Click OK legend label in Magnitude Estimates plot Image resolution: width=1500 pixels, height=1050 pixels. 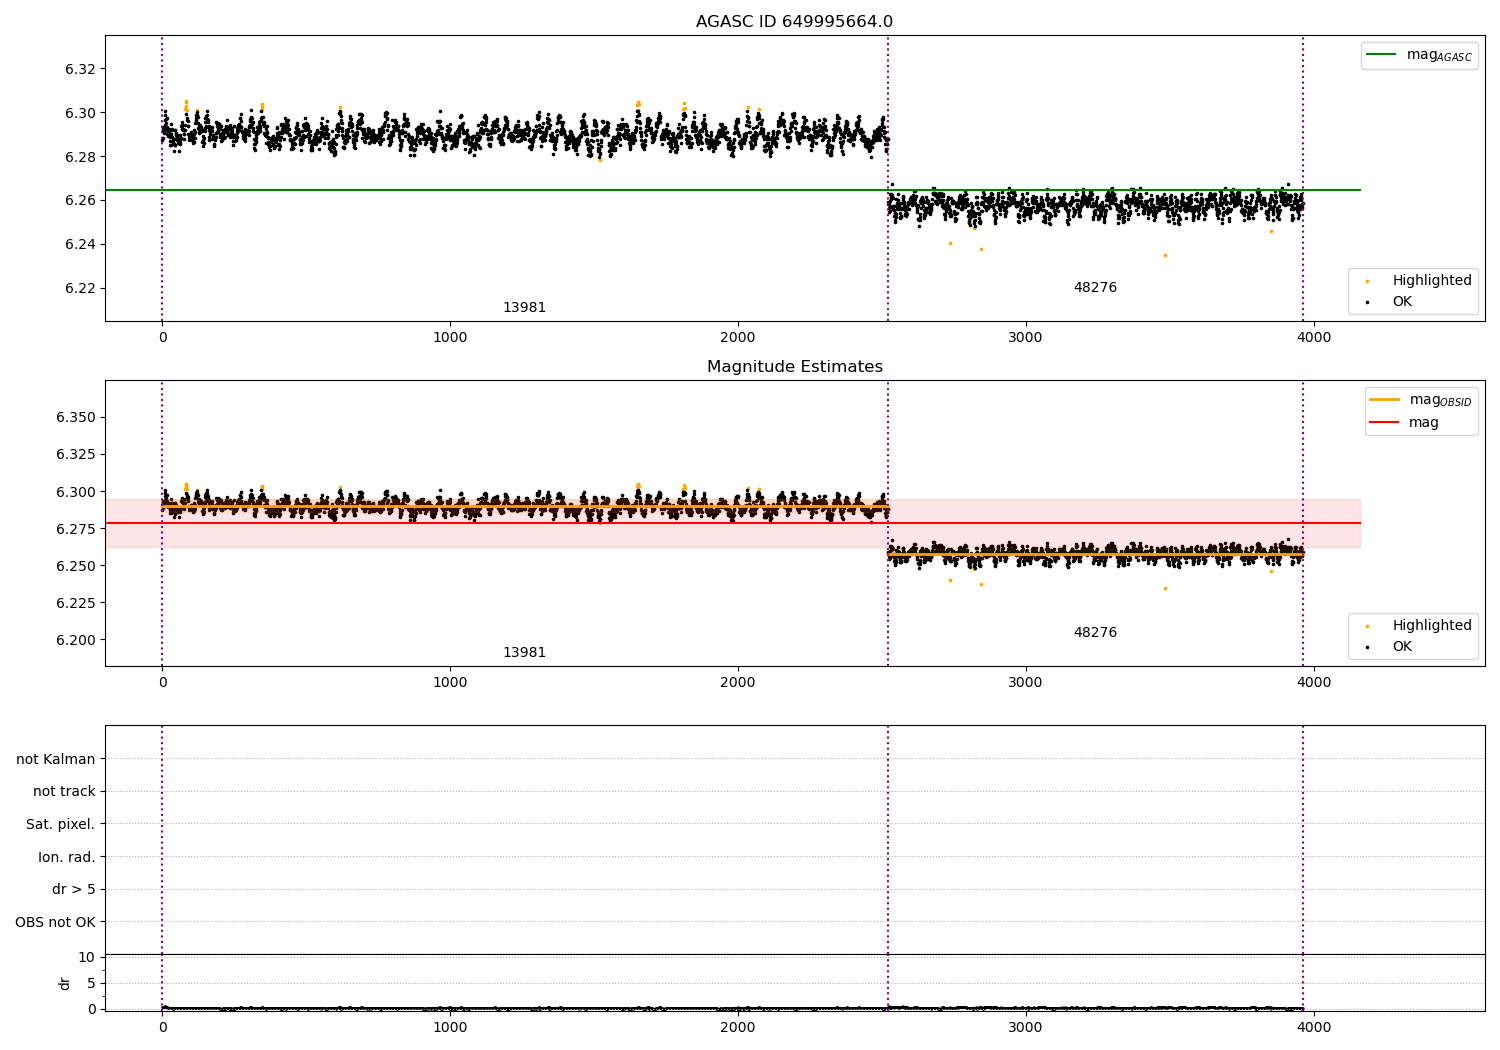pyautogui.click(x=1402, y=647)
